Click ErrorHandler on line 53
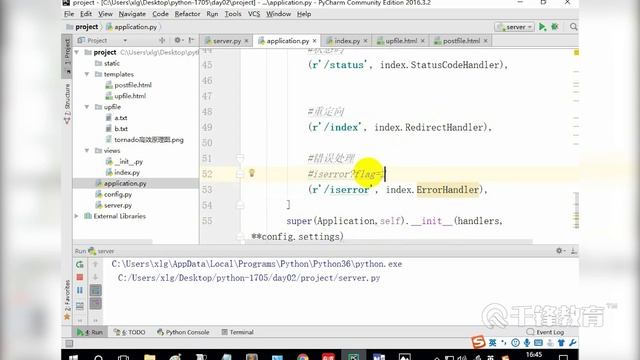The width and height of the screenshot is (640, 360). pyautogui.click(x=447, y=190)
